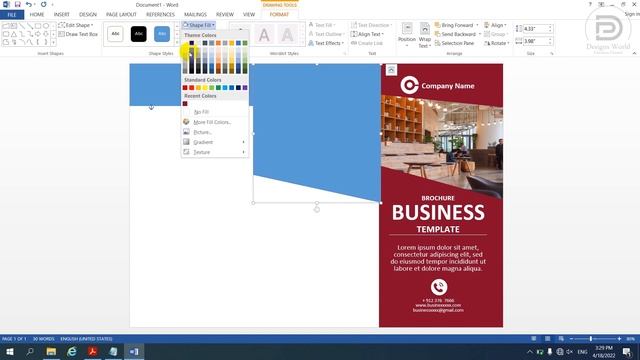The width and height of the screenshot is (640, 360).
Task: Choose green theme color in top row
Action: (245, 43)
